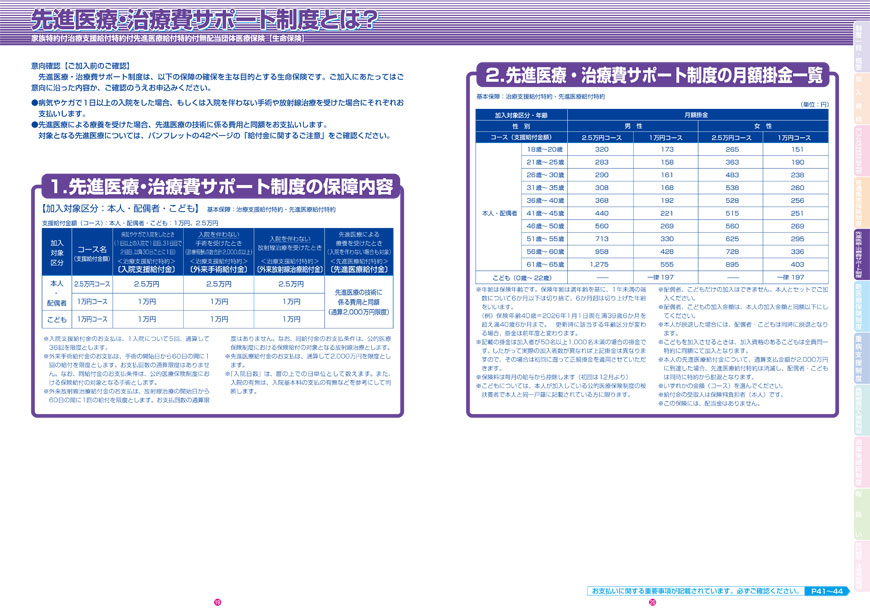The height and width of the screenshot is (608, 870).
Task: Click the main title 先進医療・治療費サポート制度とは?
Action: [x=203, y=18]
